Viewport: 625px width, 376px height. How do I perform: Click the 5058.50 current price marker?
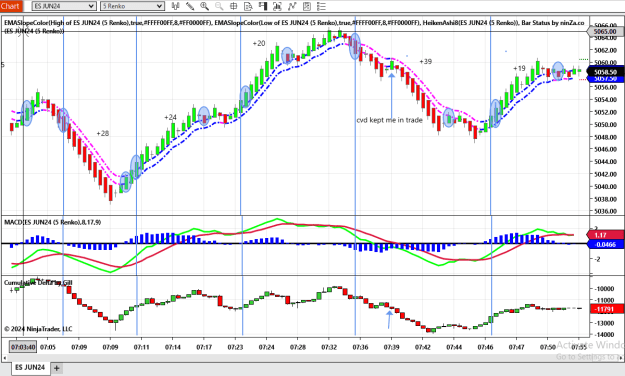tap(605, 72)
